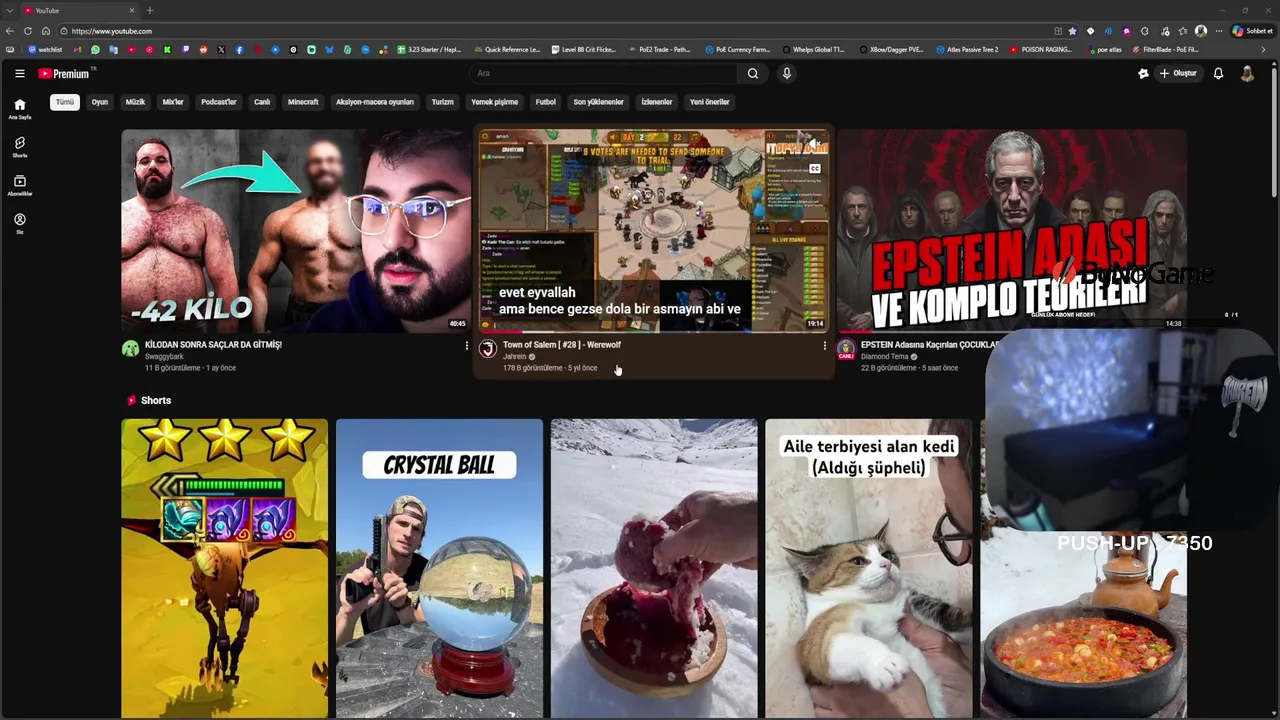Open the Siz (You) sidebar icon
The image size is (1280, 720).
pos(20,223)
